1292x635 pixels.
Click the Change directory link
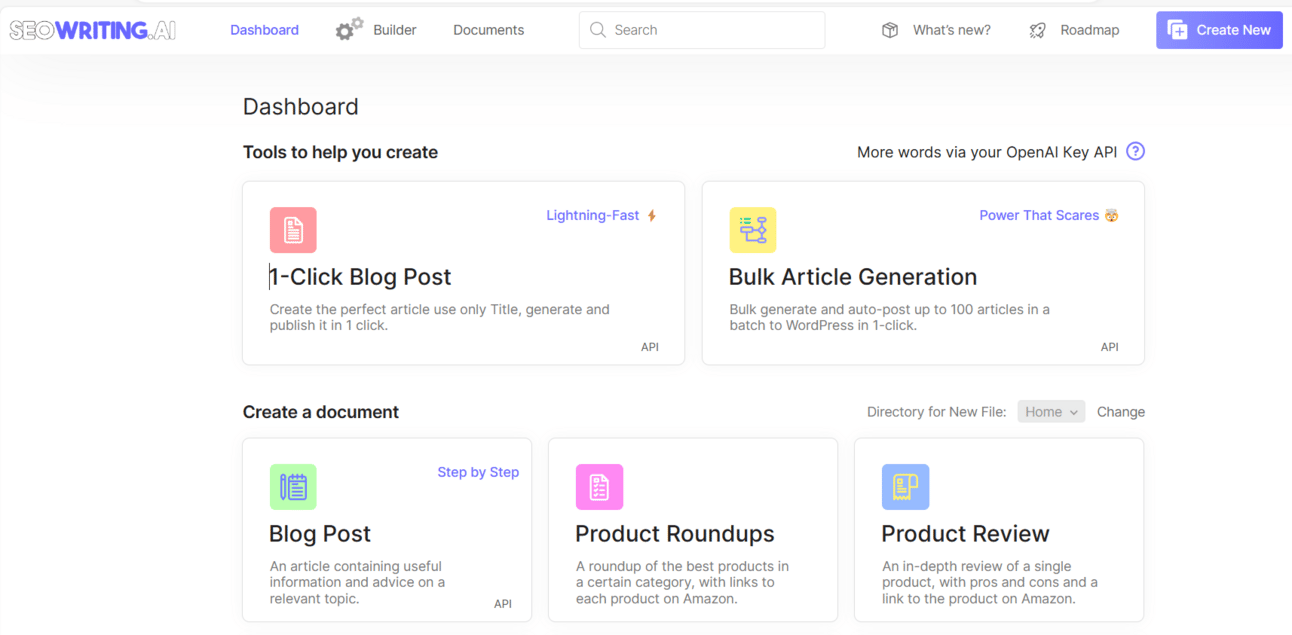pos(1120,412)
